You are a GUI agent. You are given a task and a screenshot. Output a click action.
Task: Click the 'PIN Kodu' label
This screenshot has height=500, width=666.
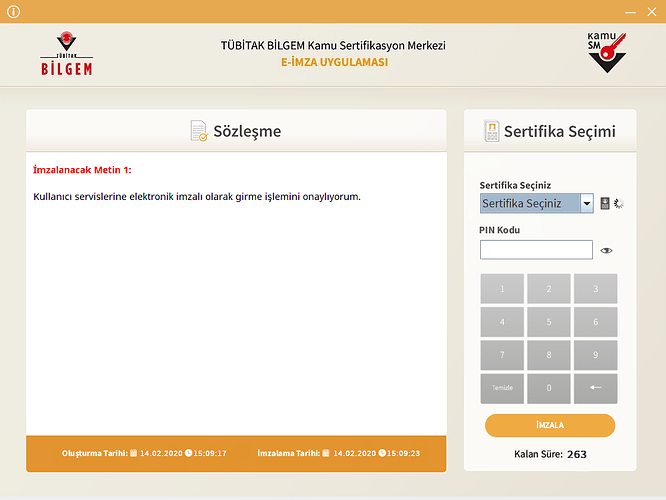500,230
